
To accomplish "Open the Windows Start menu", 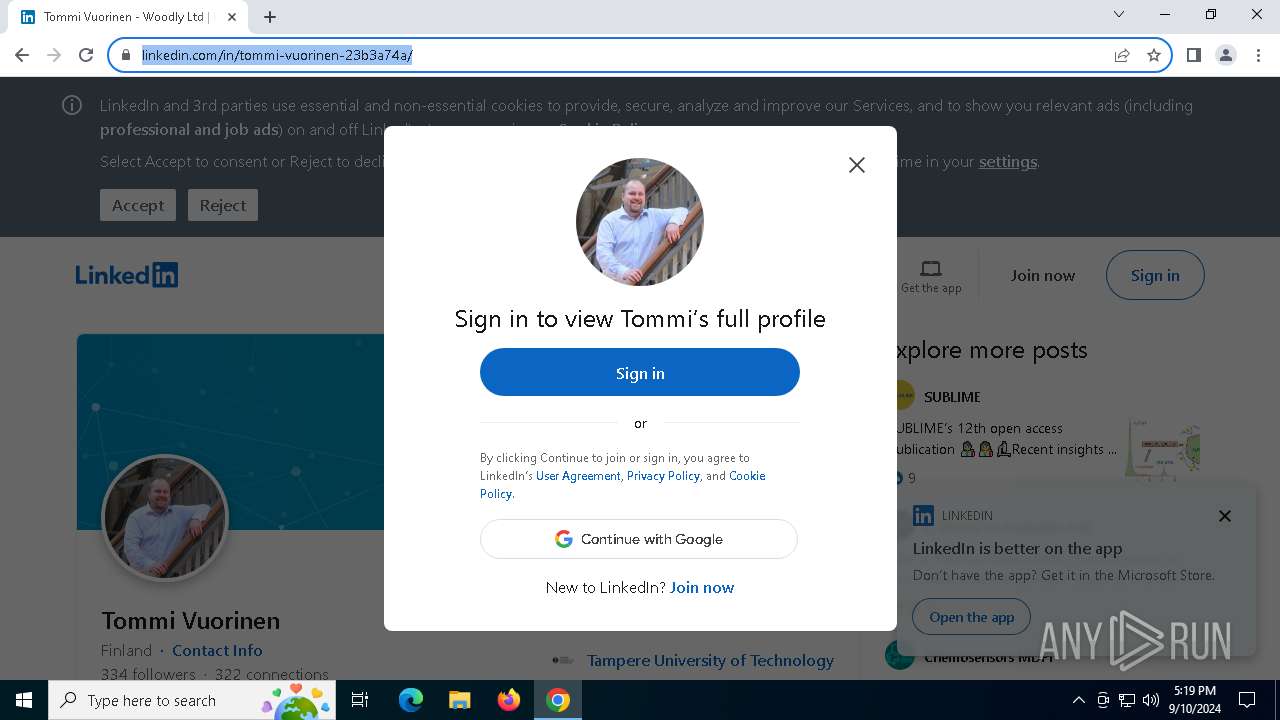I will pos(24,700).
